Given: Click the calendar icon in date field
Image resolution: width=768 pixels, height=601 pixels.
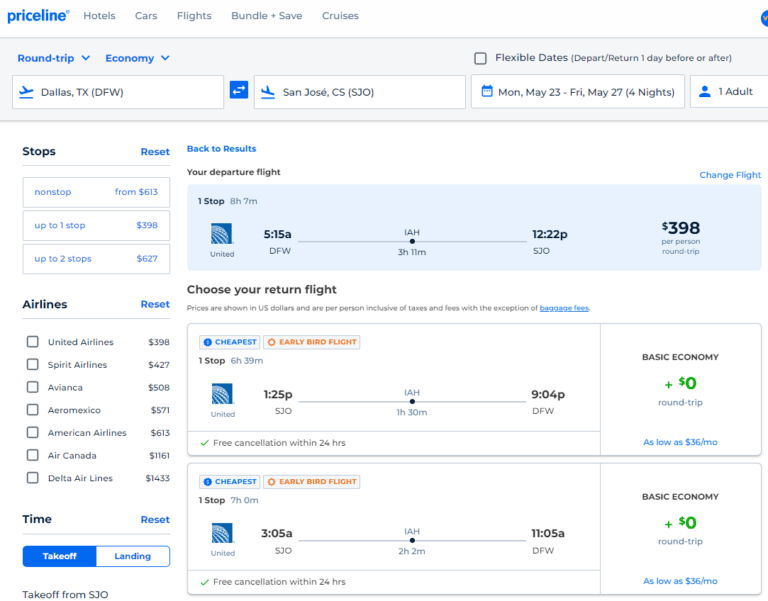Looking at the screenshot, I should (x=487, y=92).
